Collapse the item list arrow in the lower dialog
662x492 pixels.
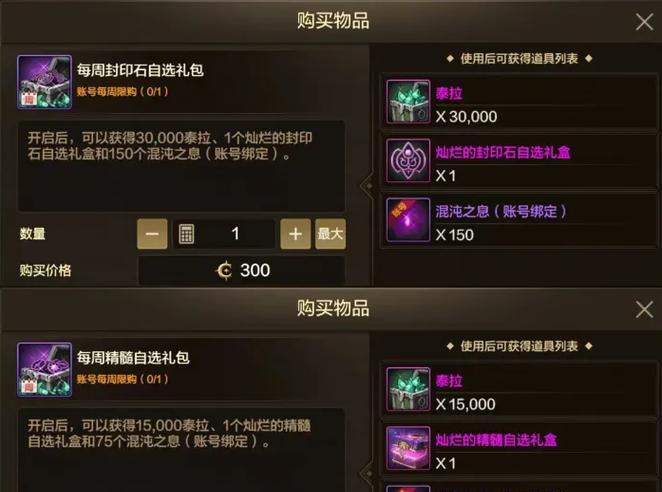pos(367,473)
